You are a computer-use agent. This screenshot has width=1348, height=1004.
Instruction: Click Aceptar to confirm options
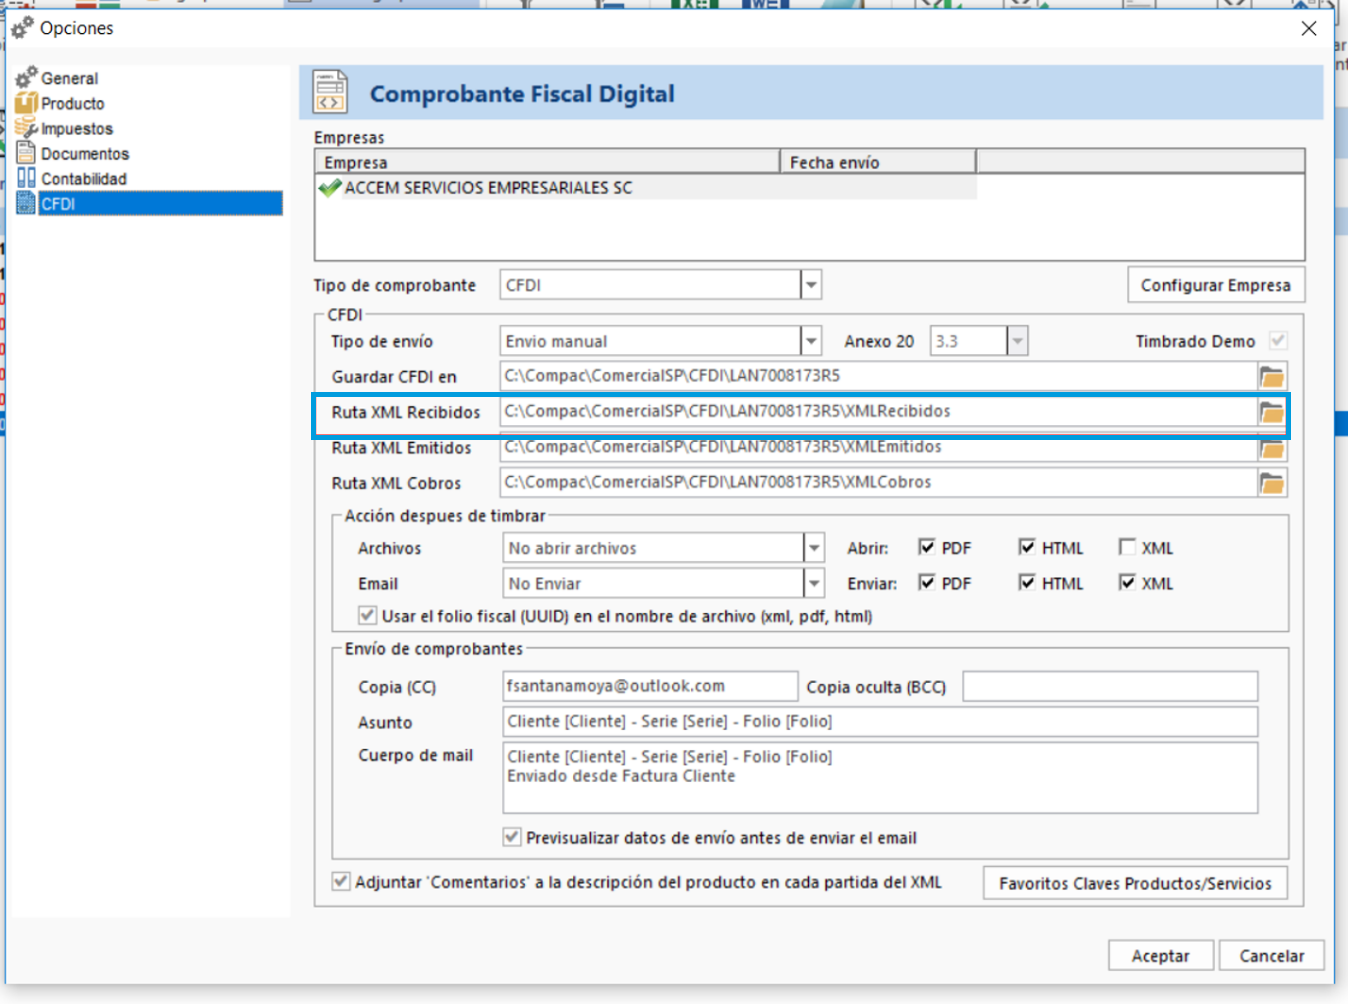1160,956
